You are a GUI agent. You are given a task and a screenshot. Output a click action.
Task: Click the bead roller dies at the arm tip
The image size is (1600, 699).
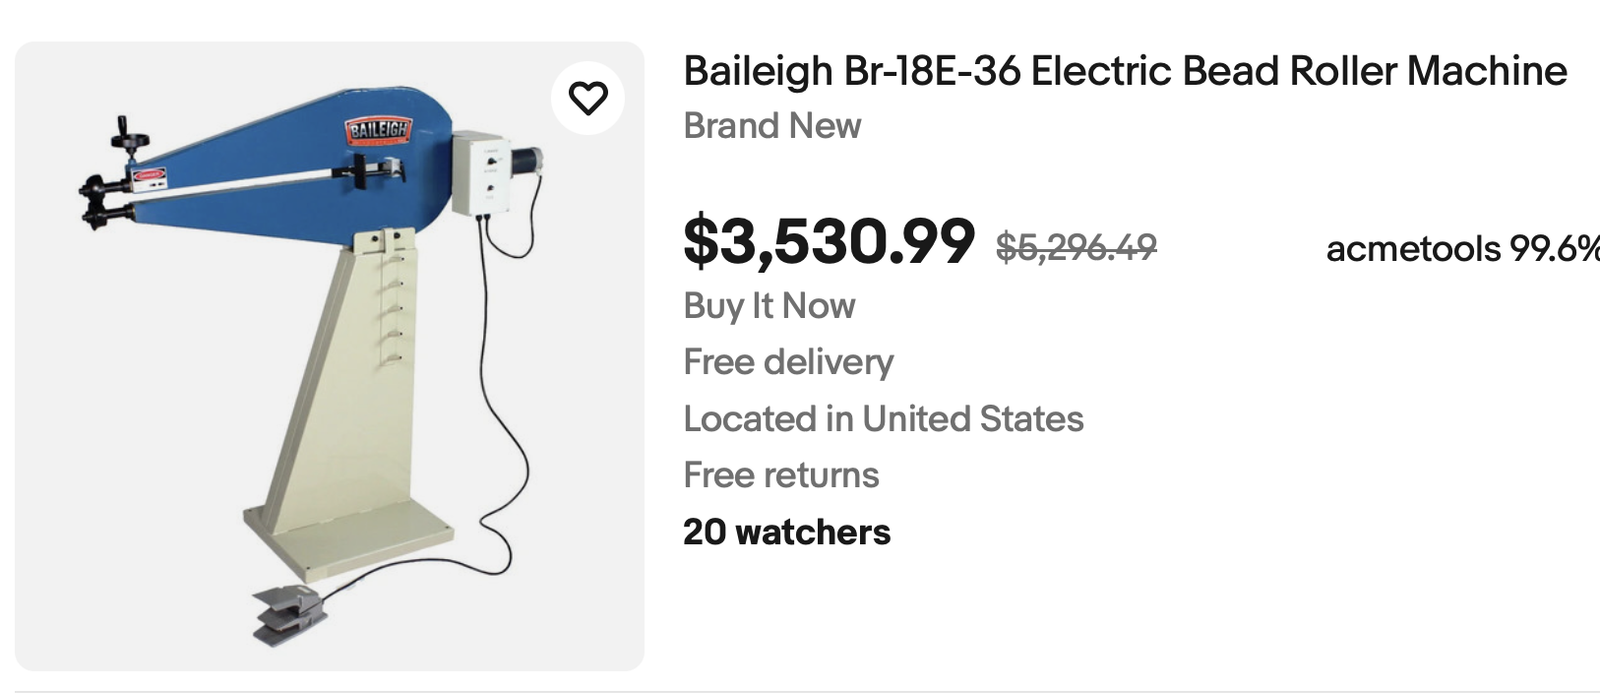pyautogui.click(x=96, y=202)
